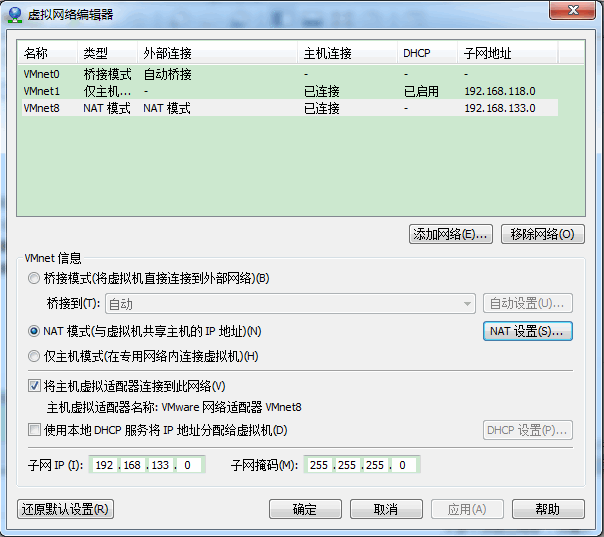
Task: Click 还原默认设置(R) button
Action: click(65, 509)
